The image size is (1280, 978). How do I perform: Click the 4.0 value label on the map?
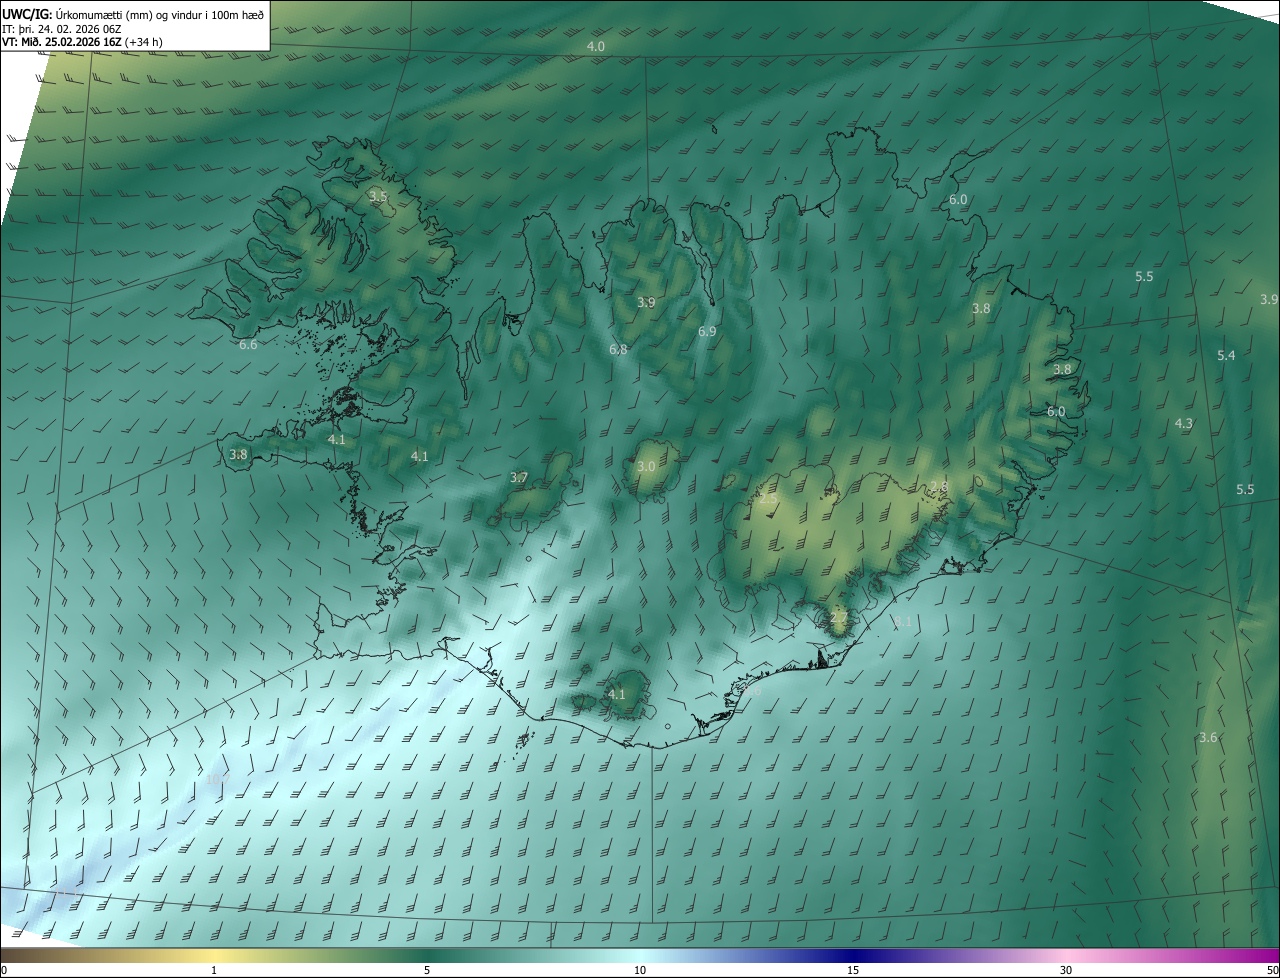point(595,47)
